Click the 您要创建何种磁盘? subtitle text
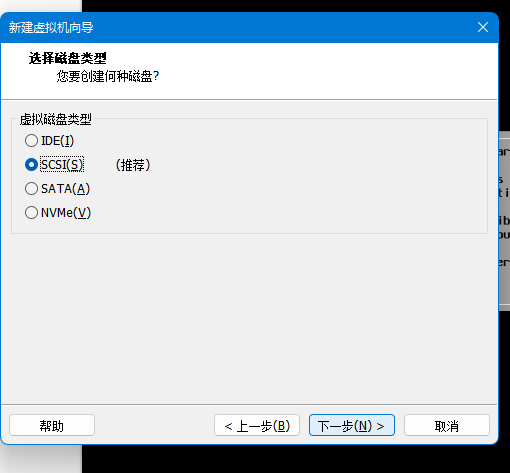Screen dimensions: 510x473 click(108, 76)
